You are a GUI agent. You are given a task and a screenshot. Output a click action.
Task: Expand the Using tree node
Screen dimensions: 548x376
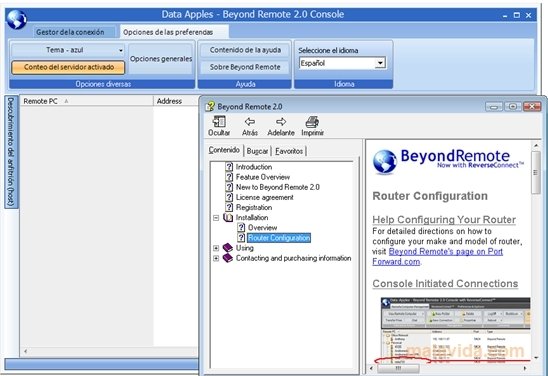[x=216, y=248]
